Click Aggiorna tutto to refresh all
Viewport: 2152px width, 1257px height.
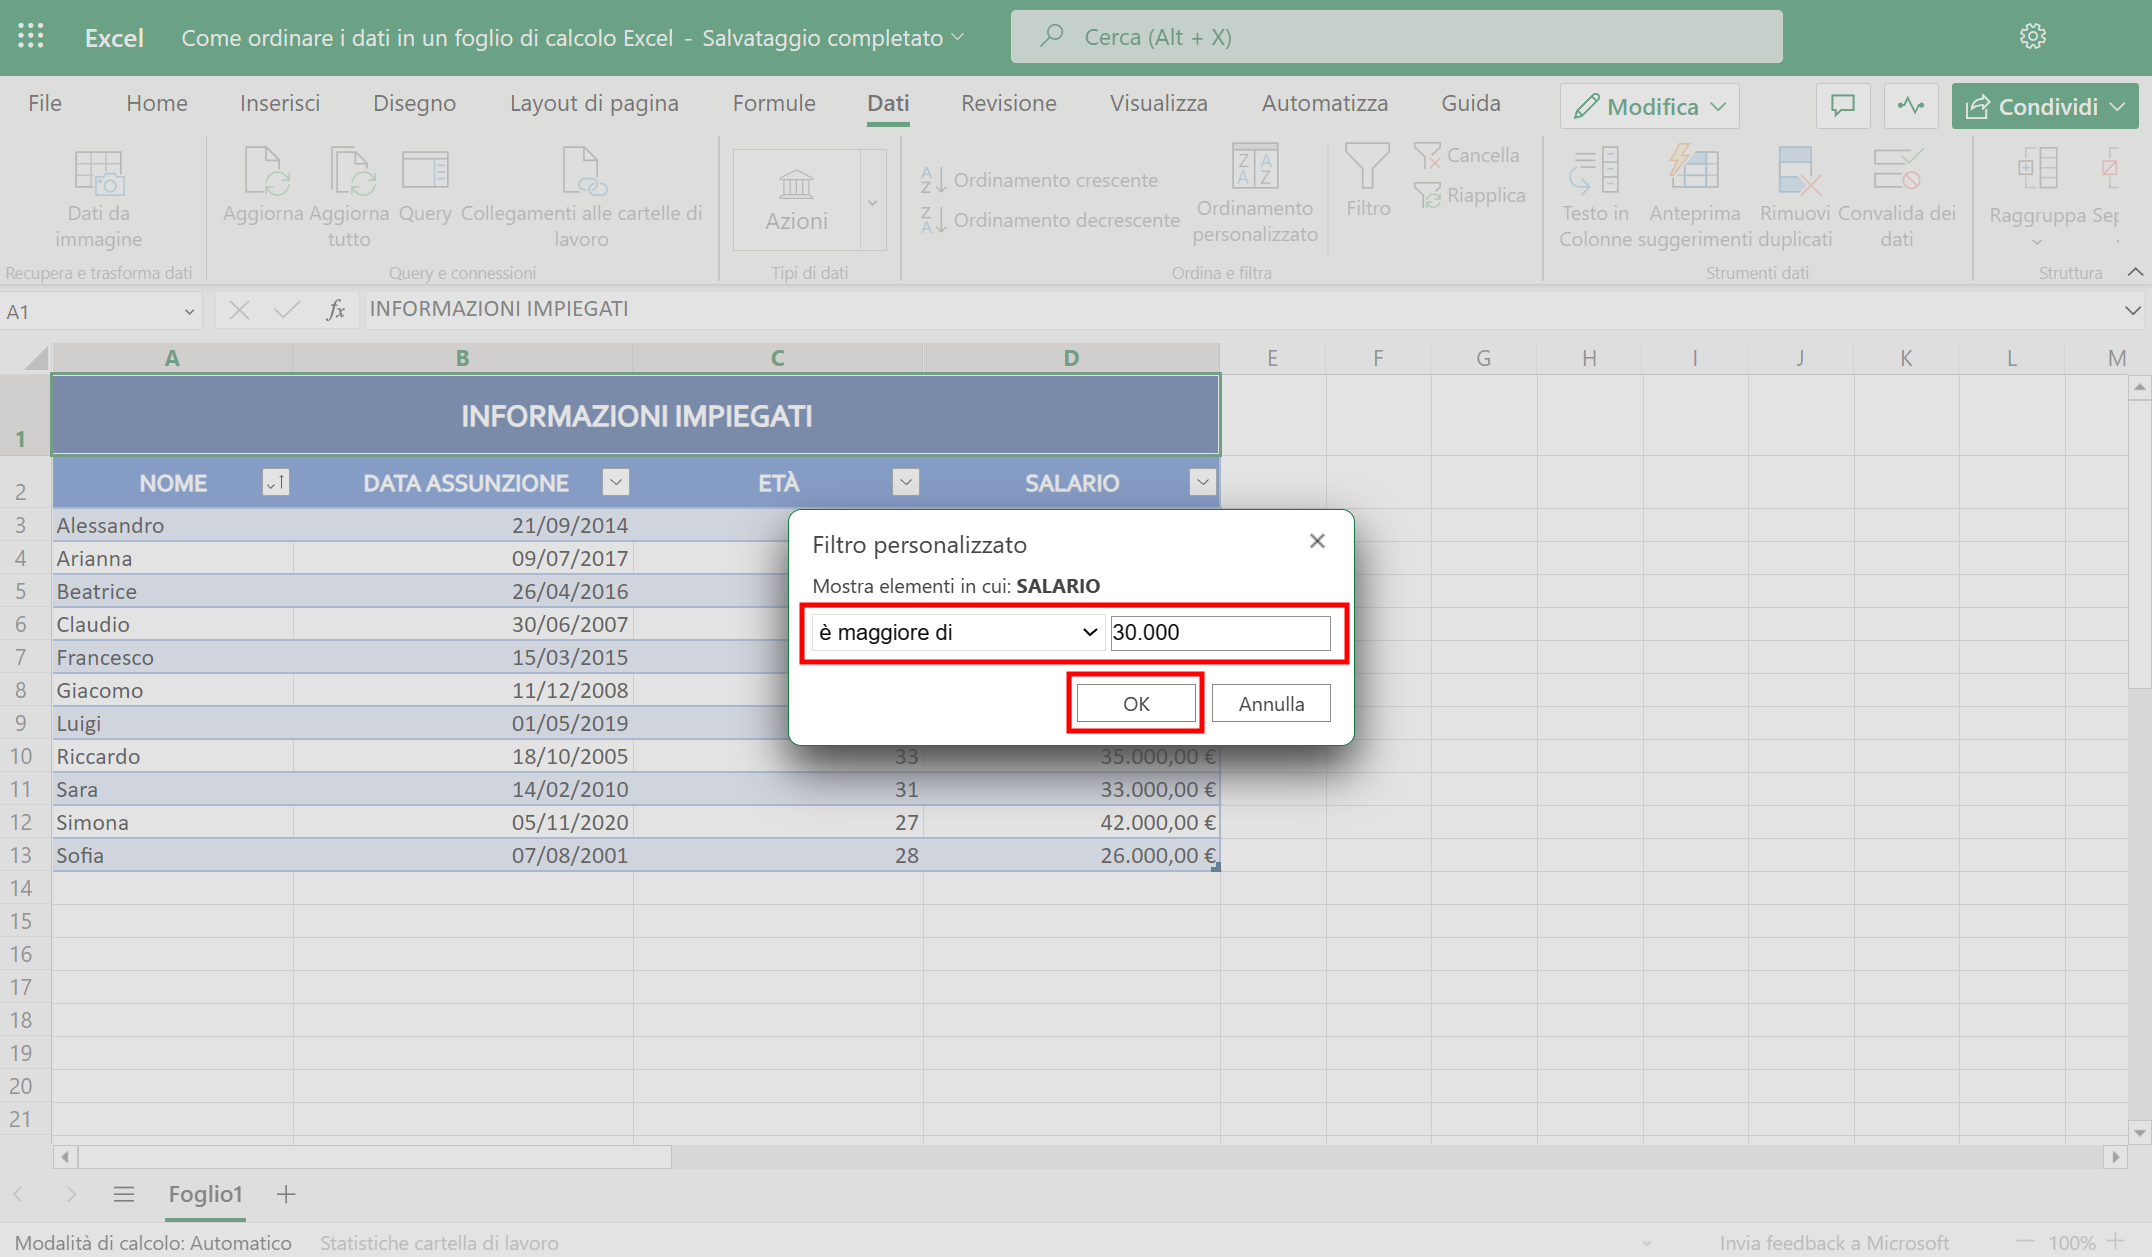[x=349, y=195]
